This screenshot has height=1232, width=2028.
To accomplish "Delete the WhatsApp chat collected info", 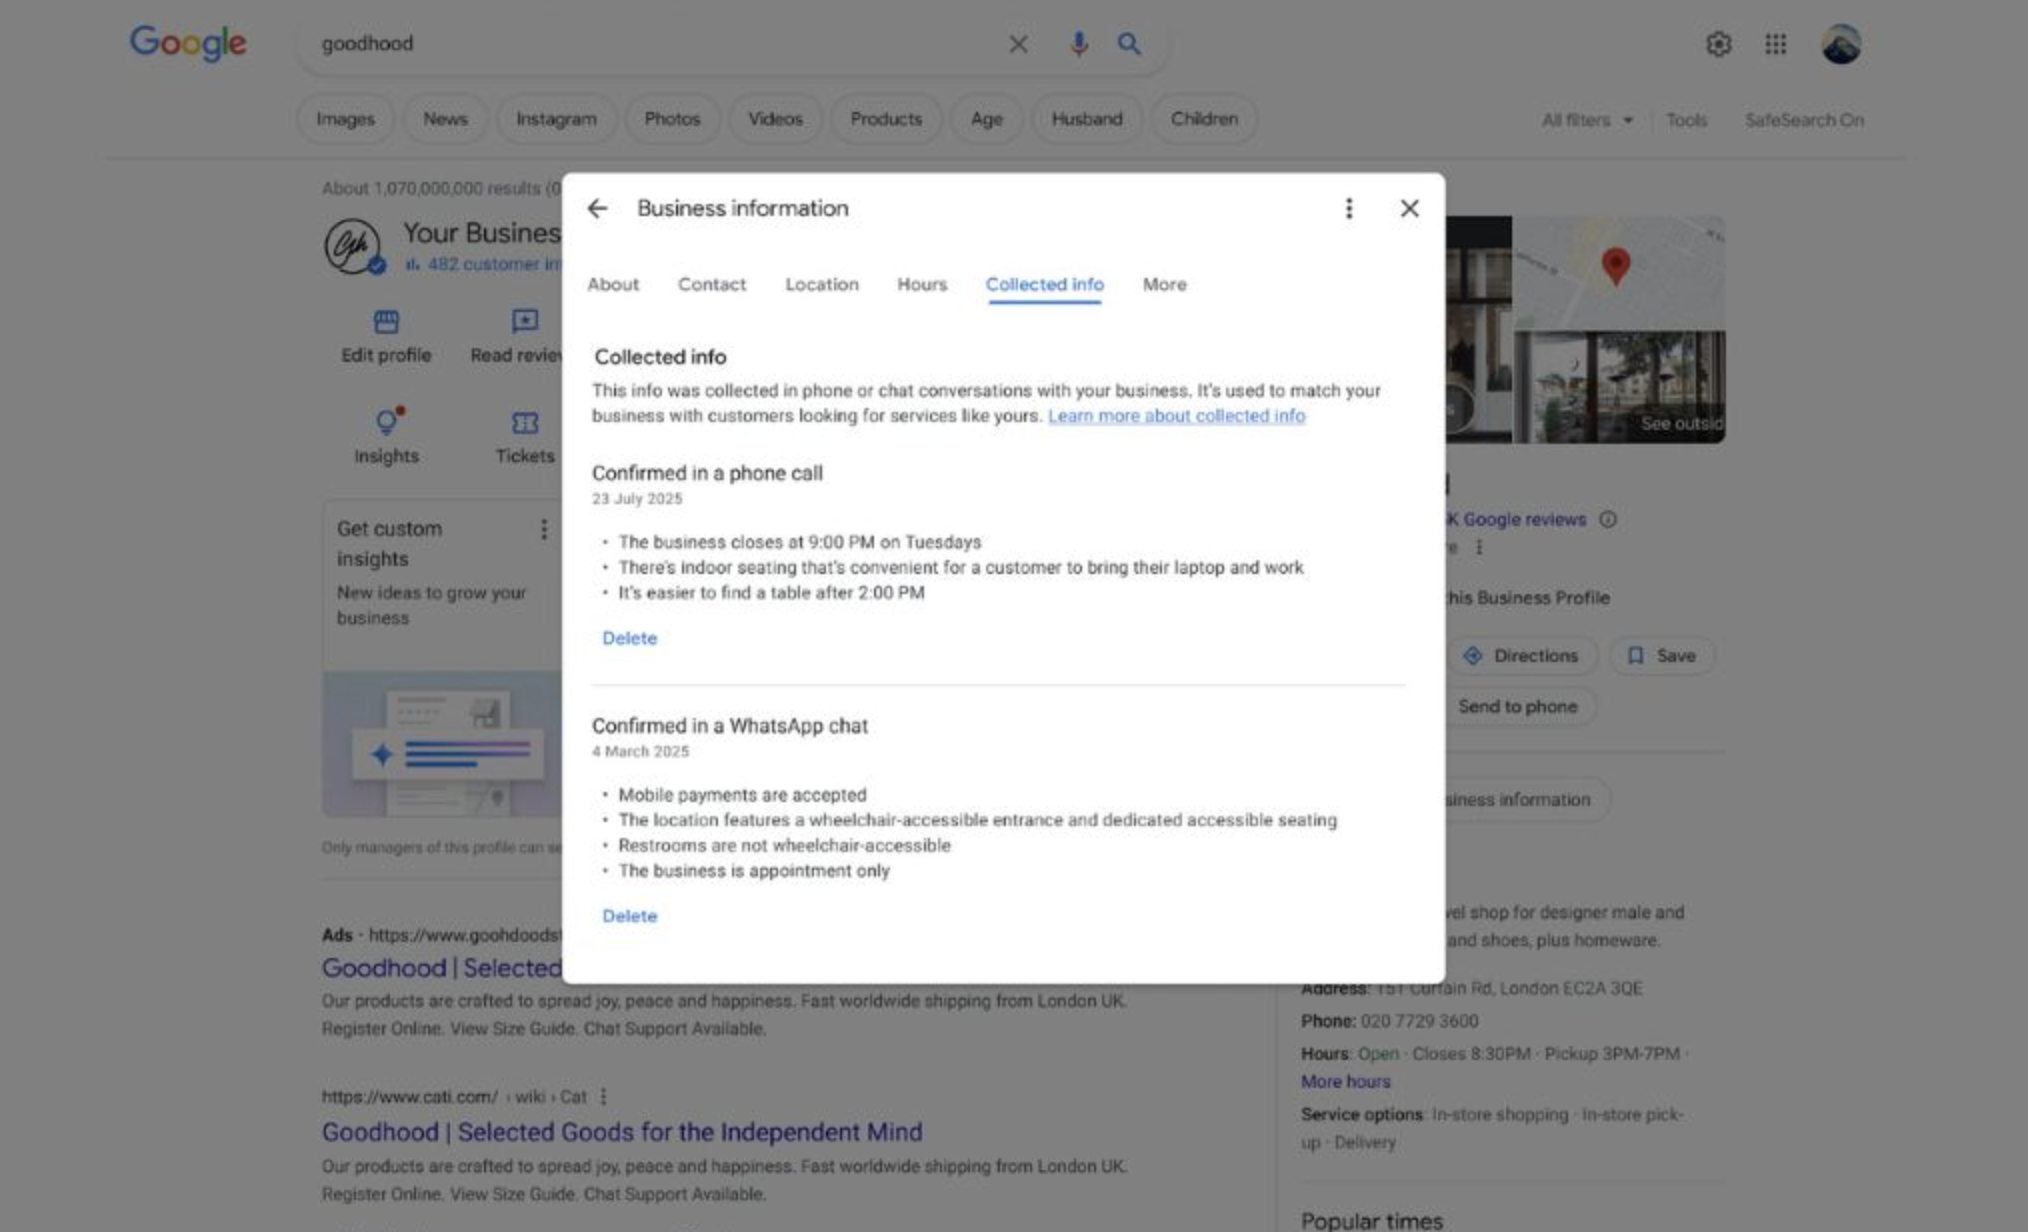I will pos(630,916).
